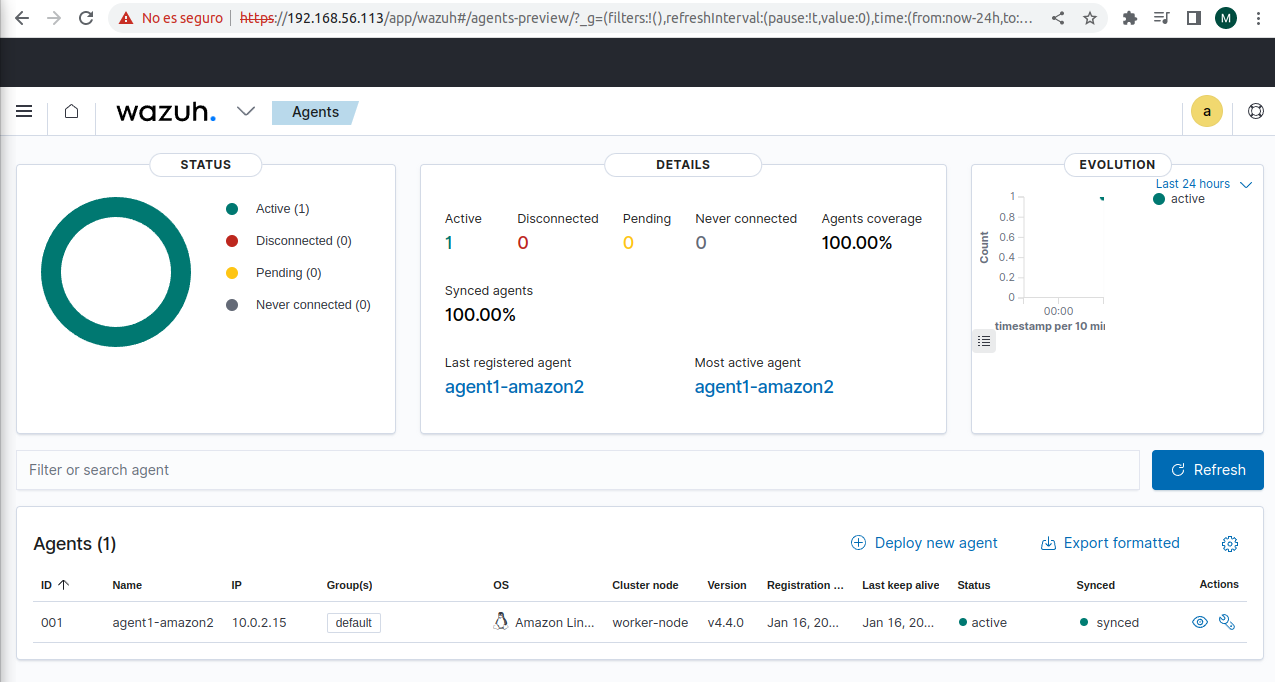Viewport: 1275px width, 682px height.
Task: Sort by the Synced column header
Action: 1095,585
